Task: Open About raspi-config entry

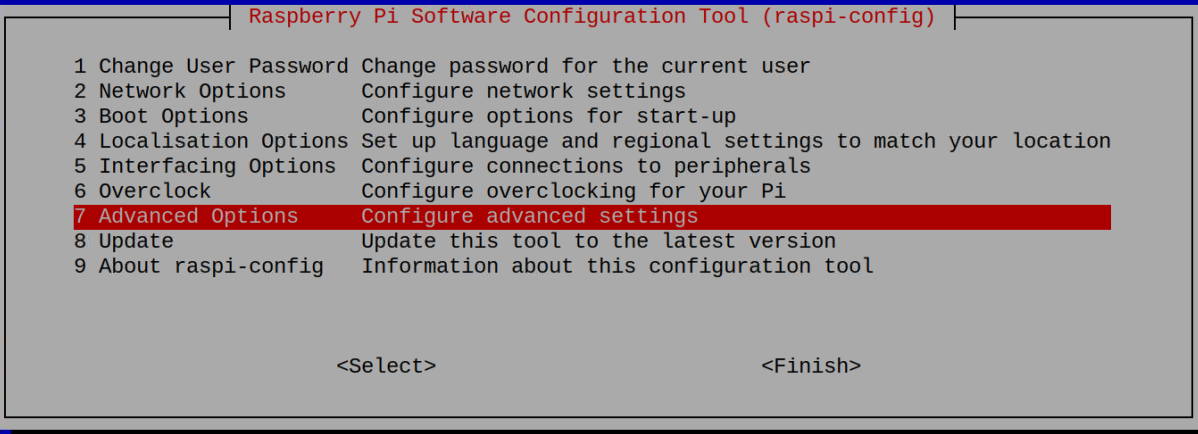Action: pos(198,266)
